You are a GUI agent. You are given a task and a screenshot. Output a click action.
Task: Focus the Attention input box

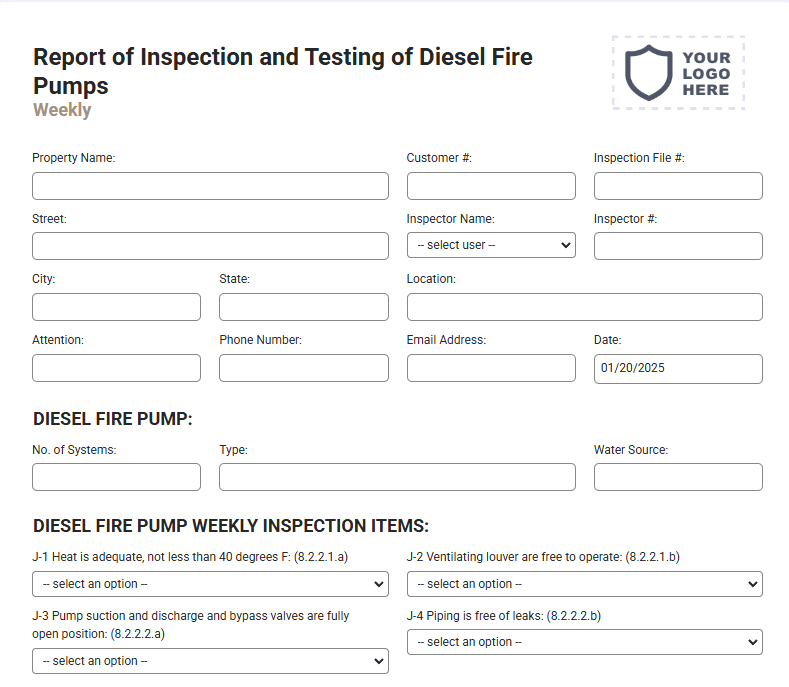tap(116, 368)
